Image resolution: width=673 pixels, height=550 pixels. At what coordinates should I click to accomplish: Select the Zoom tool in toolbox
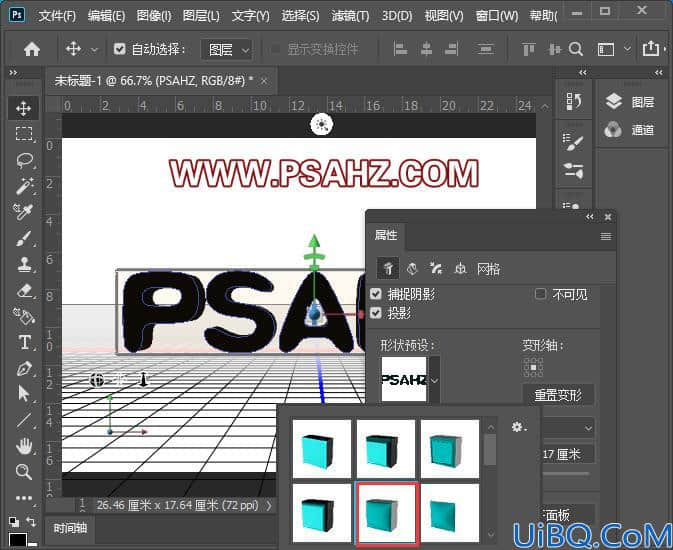pyautogui.click(x=24, y=472)
